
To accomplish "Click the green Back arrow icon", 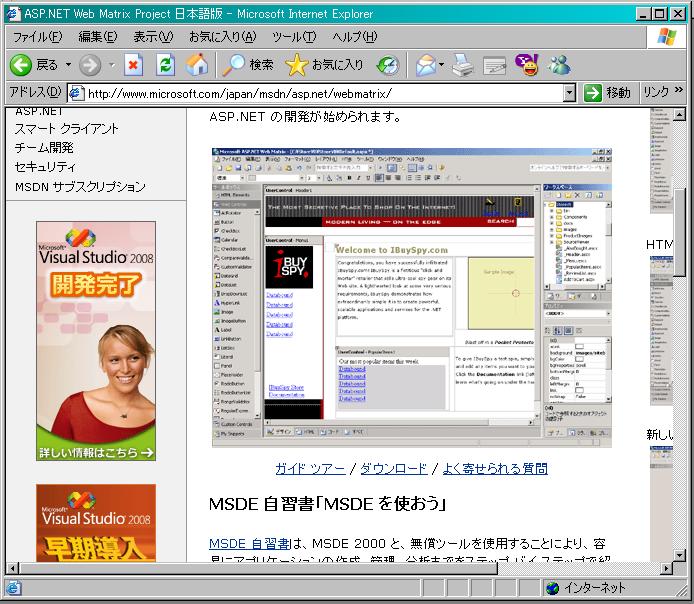I will click(20, 65).
